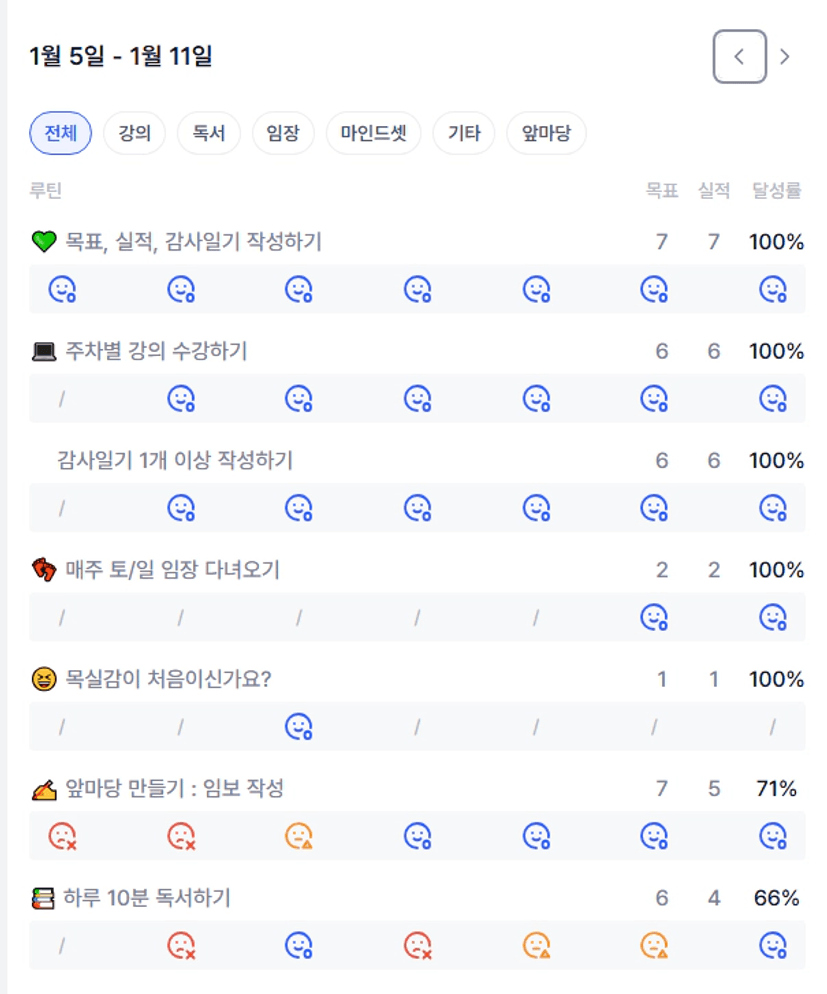Image resolution: width=827 pixels, height=994 pixels.
Task: Toggle the orange partial face in 앞마당 row
Action: click(299, 835)
